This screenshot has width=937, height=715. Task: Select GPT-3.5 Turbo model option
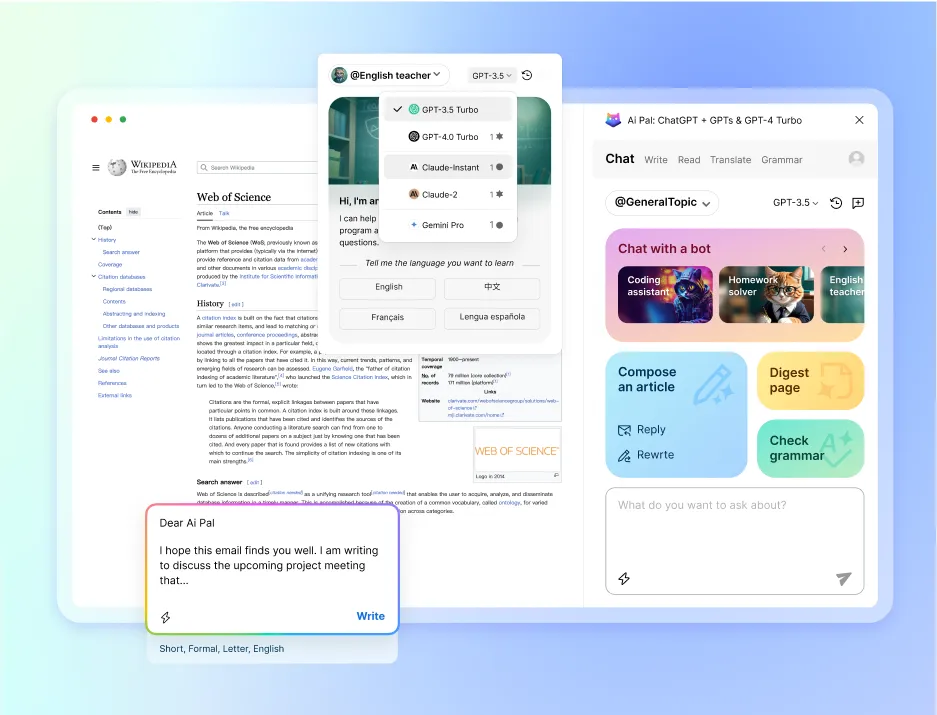point(448,110)
